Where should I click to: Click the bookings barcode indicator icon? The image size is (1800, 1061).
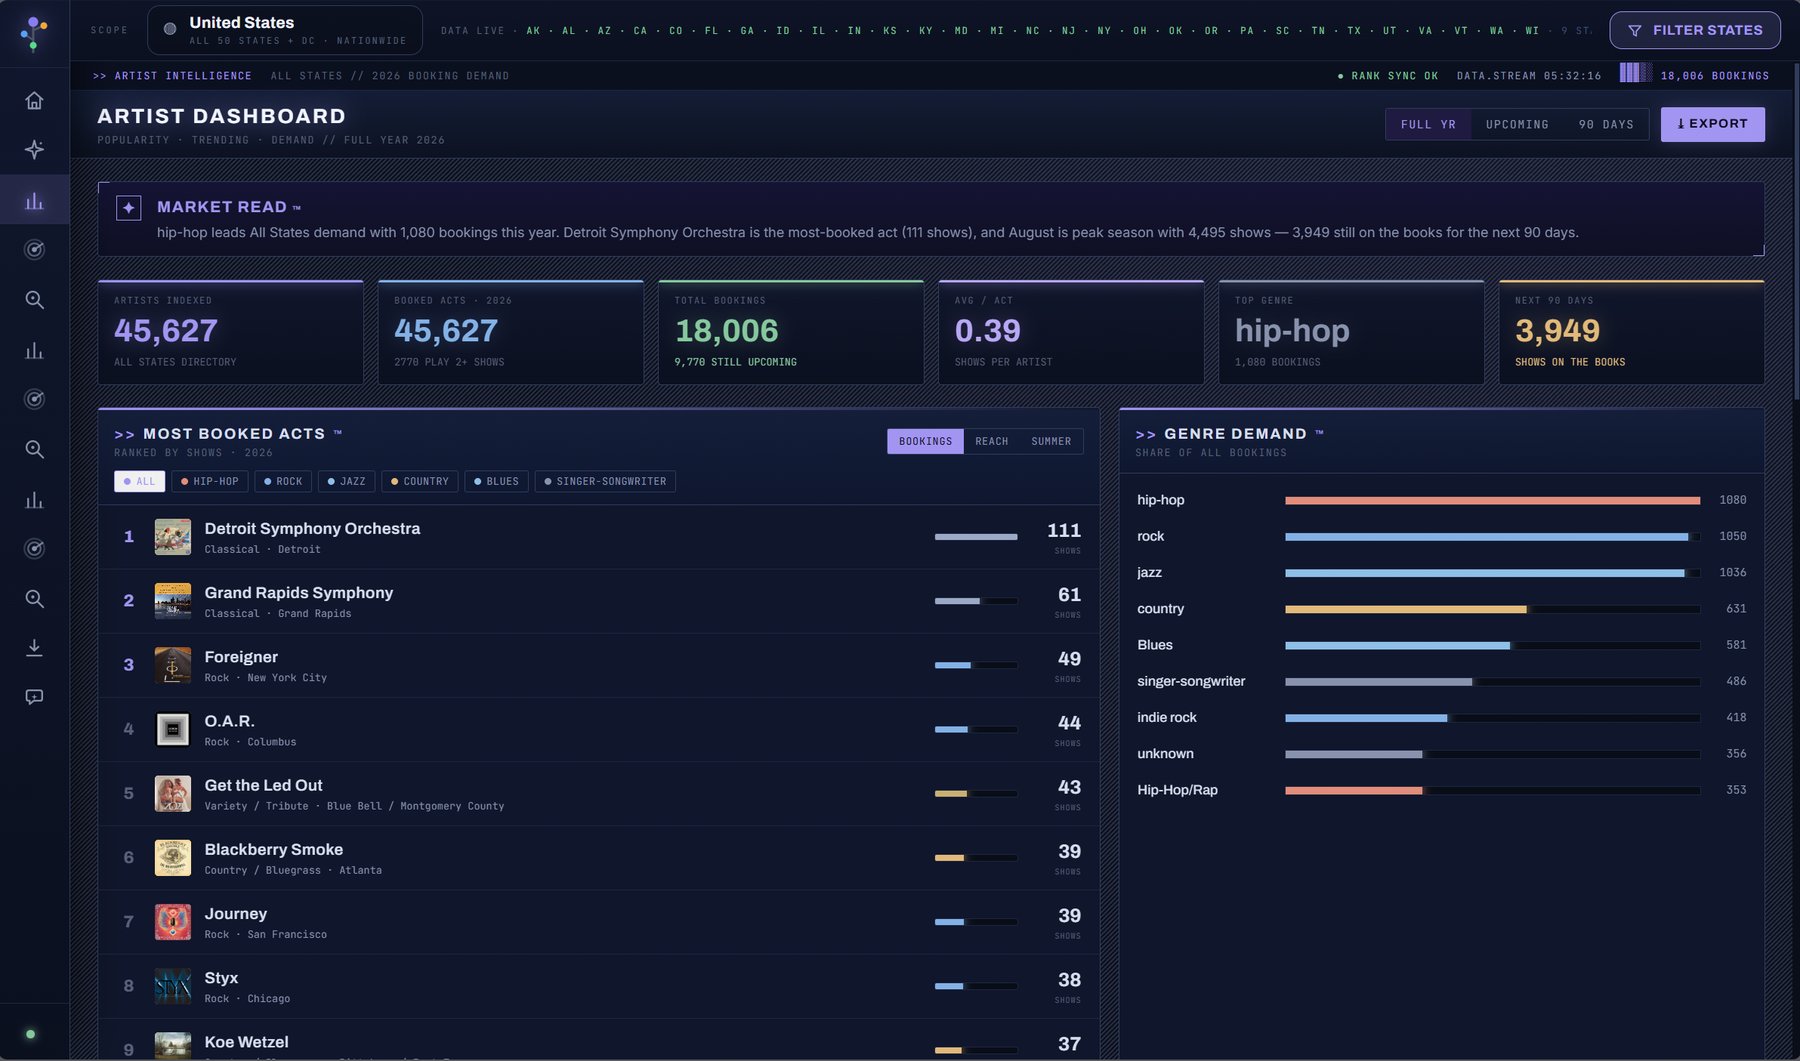coord(1636,73)
